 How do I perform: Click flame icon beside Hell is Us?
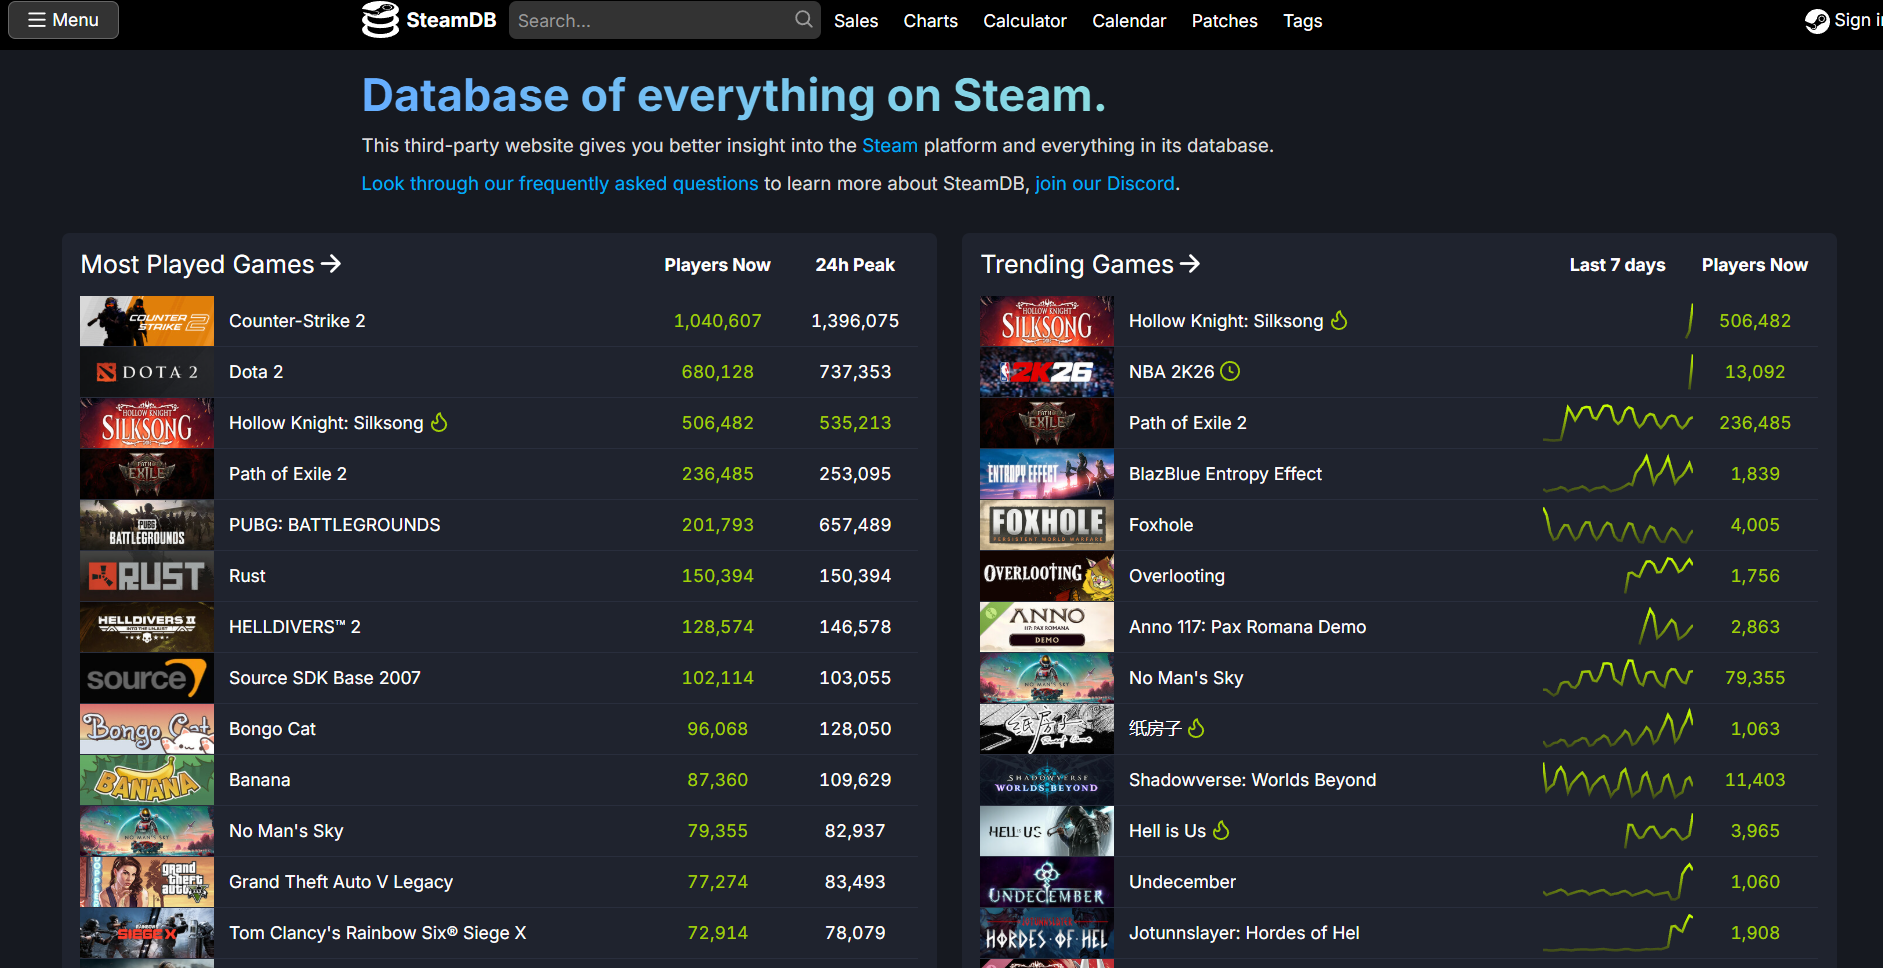pos(1221,830)
